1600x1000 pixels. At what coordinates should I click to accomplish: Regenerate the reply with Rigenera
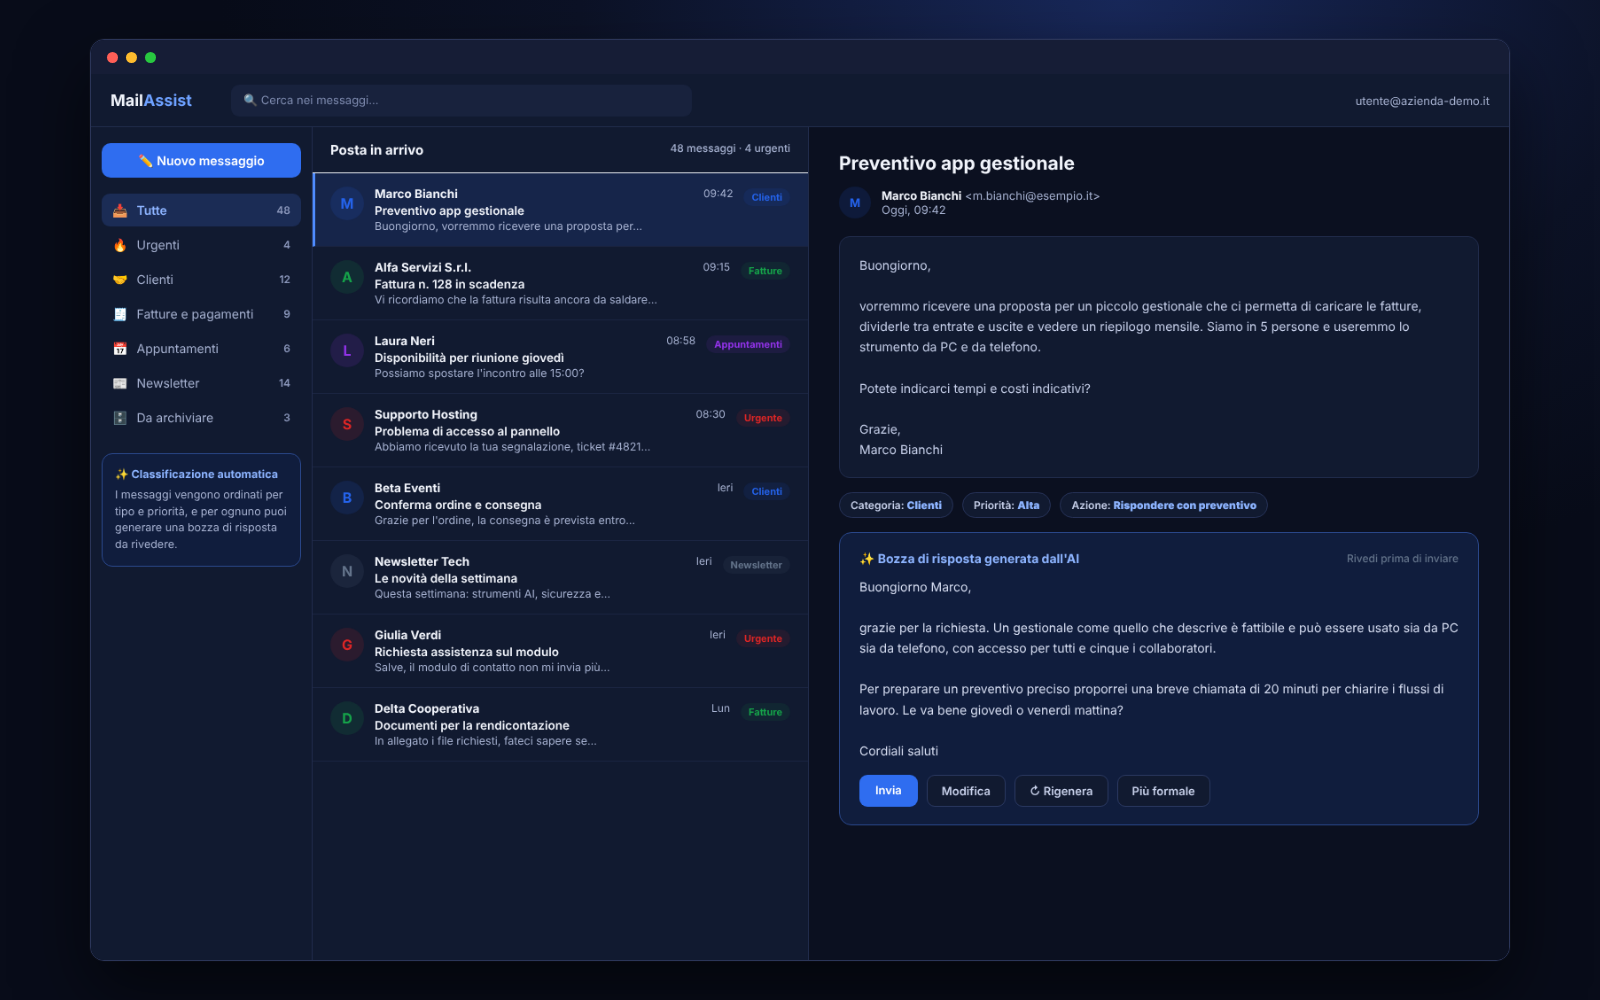click(1061, 791)
